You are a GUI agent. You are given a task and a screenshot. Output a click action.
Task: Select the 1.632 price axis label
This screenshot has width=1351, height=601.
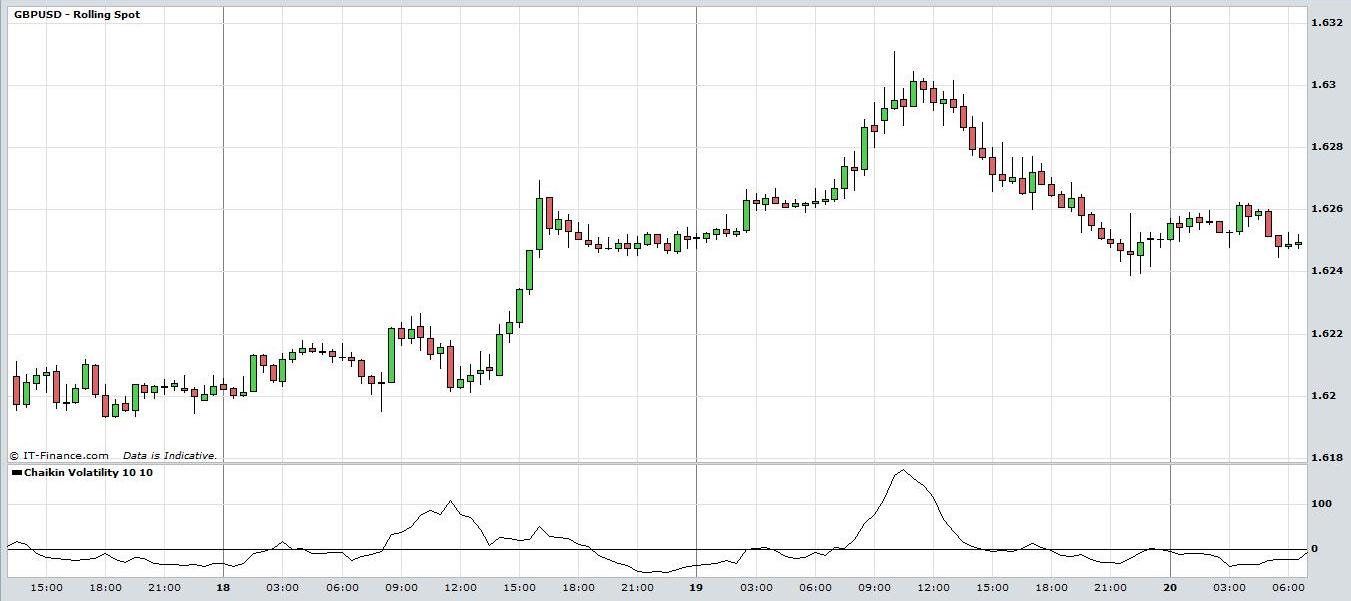point(1326,23)
